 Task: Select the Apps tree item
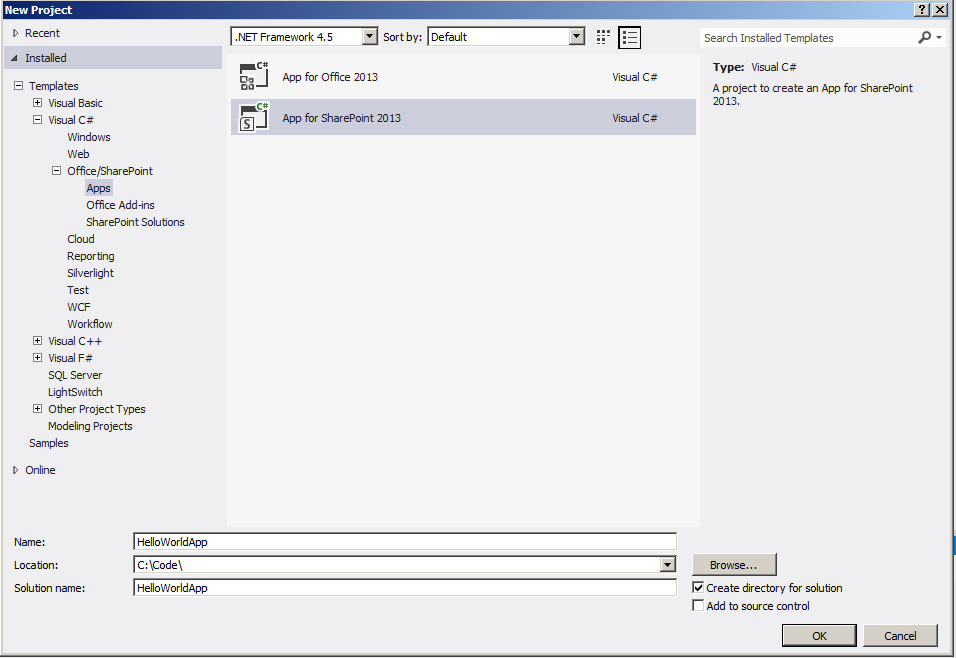(x=98, y=188)
